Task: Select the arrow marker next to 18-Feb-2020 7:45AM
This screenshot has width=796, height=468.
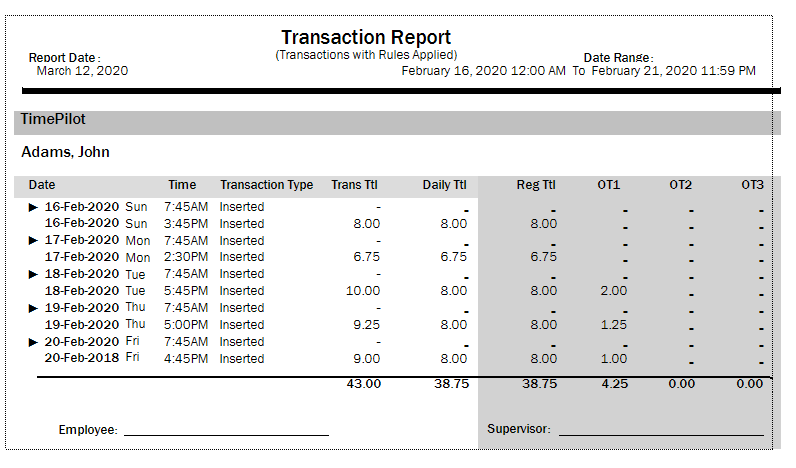Action: point(34,274)
